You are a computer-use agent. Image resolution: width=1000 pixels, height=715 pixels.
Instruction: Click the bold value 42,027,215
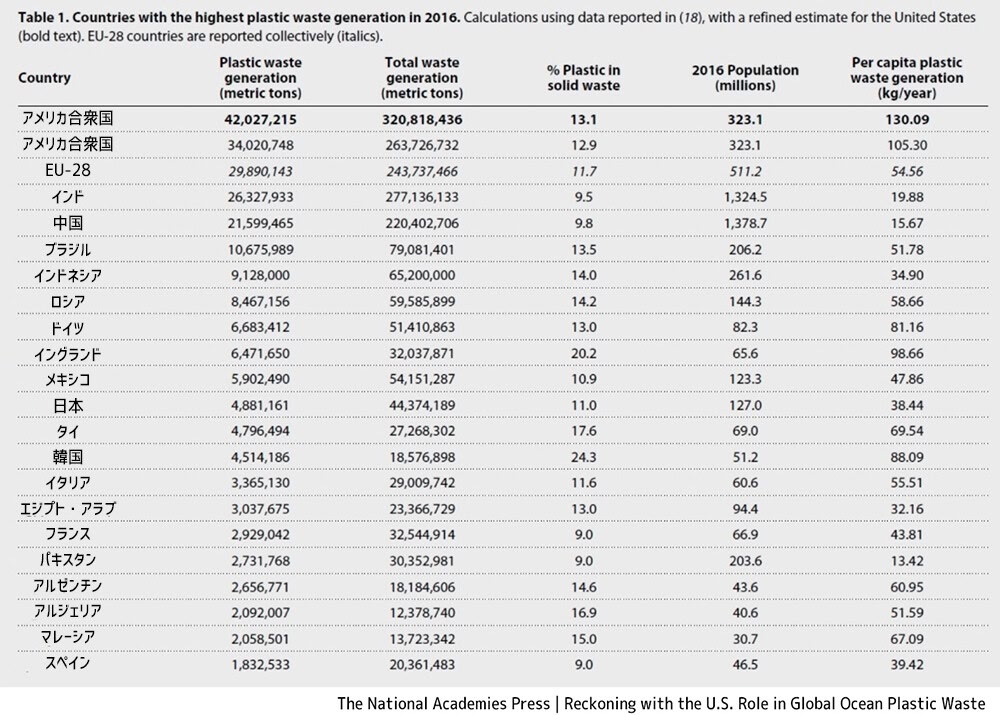click(x=260, y=119)
